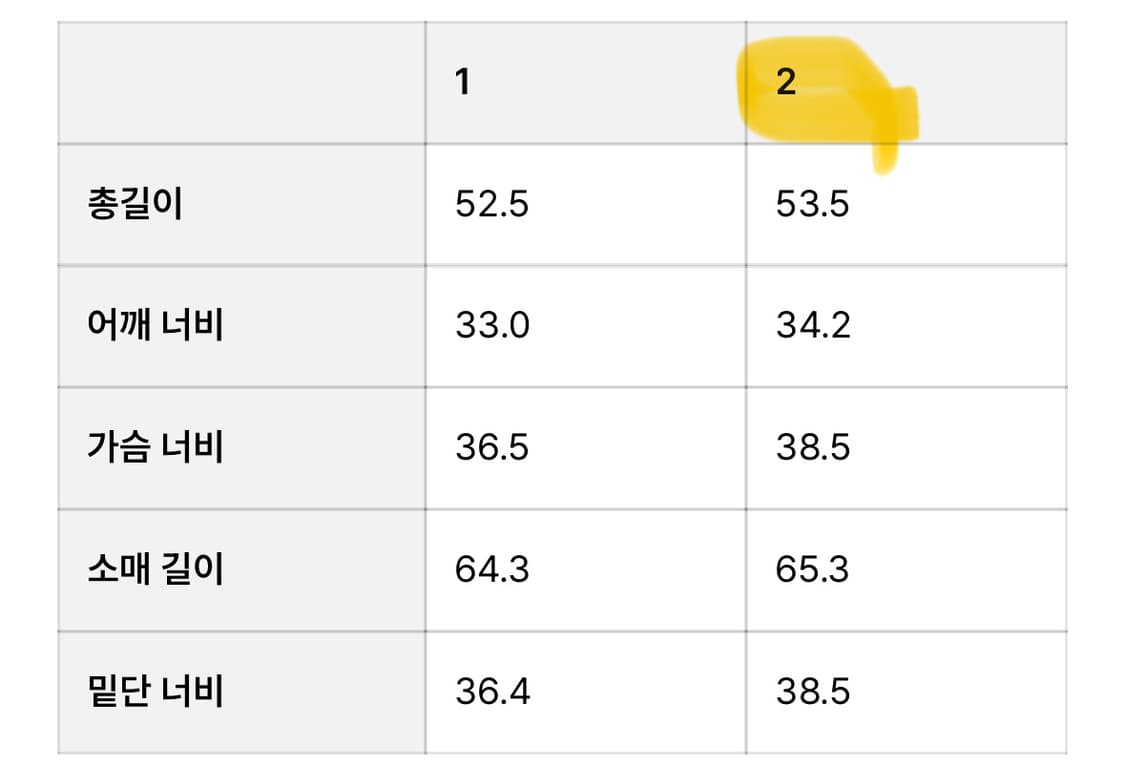Select the 53.5 total length value
This screenshot has height=782, width=1125.
[x=812, y=205]
